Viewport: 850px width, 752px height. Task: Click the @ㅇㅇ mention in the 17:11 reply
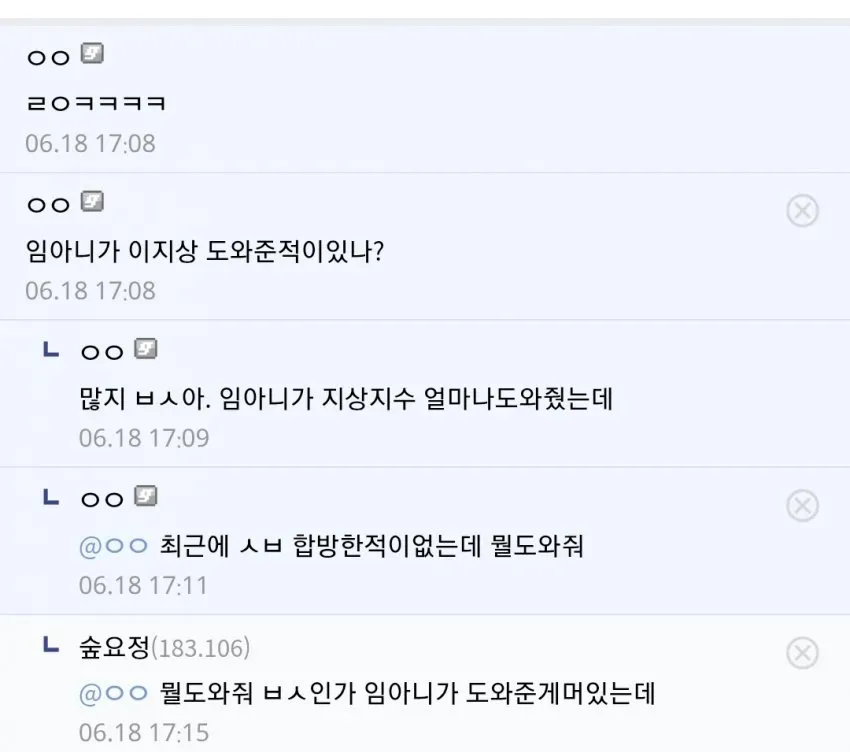(113, 545)
